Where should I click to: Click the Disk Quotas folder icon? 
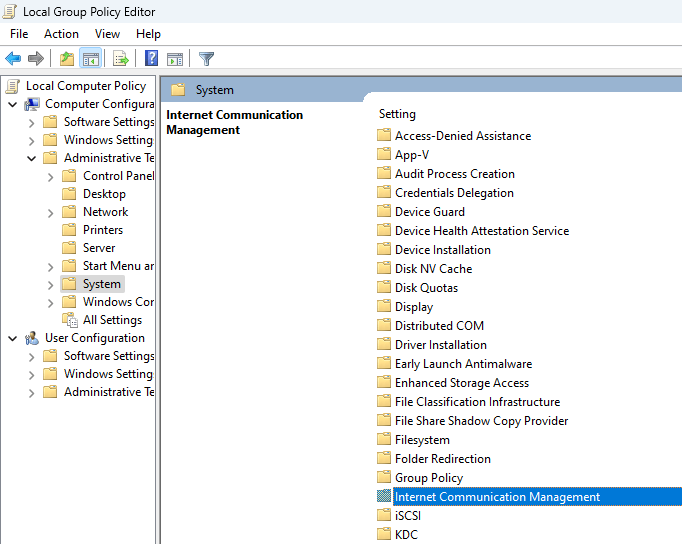click(384, 287)
